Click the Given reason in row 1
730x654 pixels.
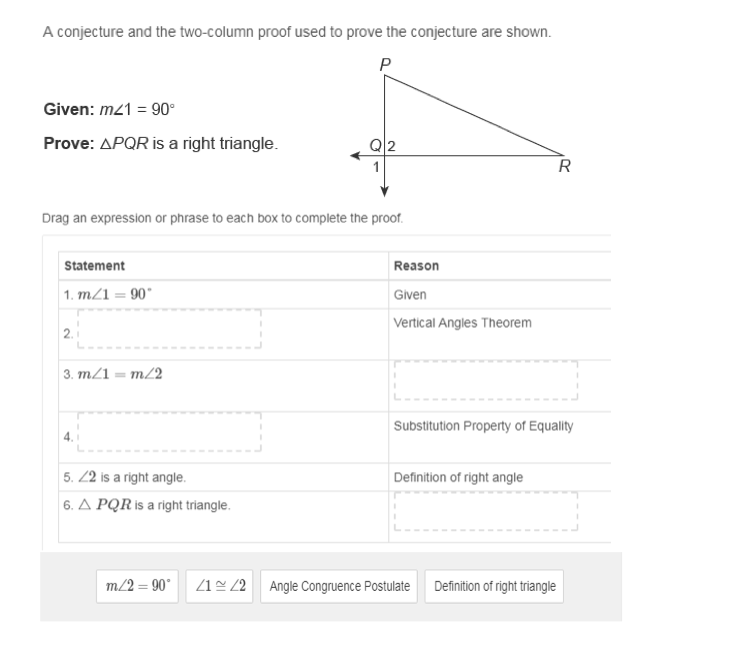click(410, 294)
